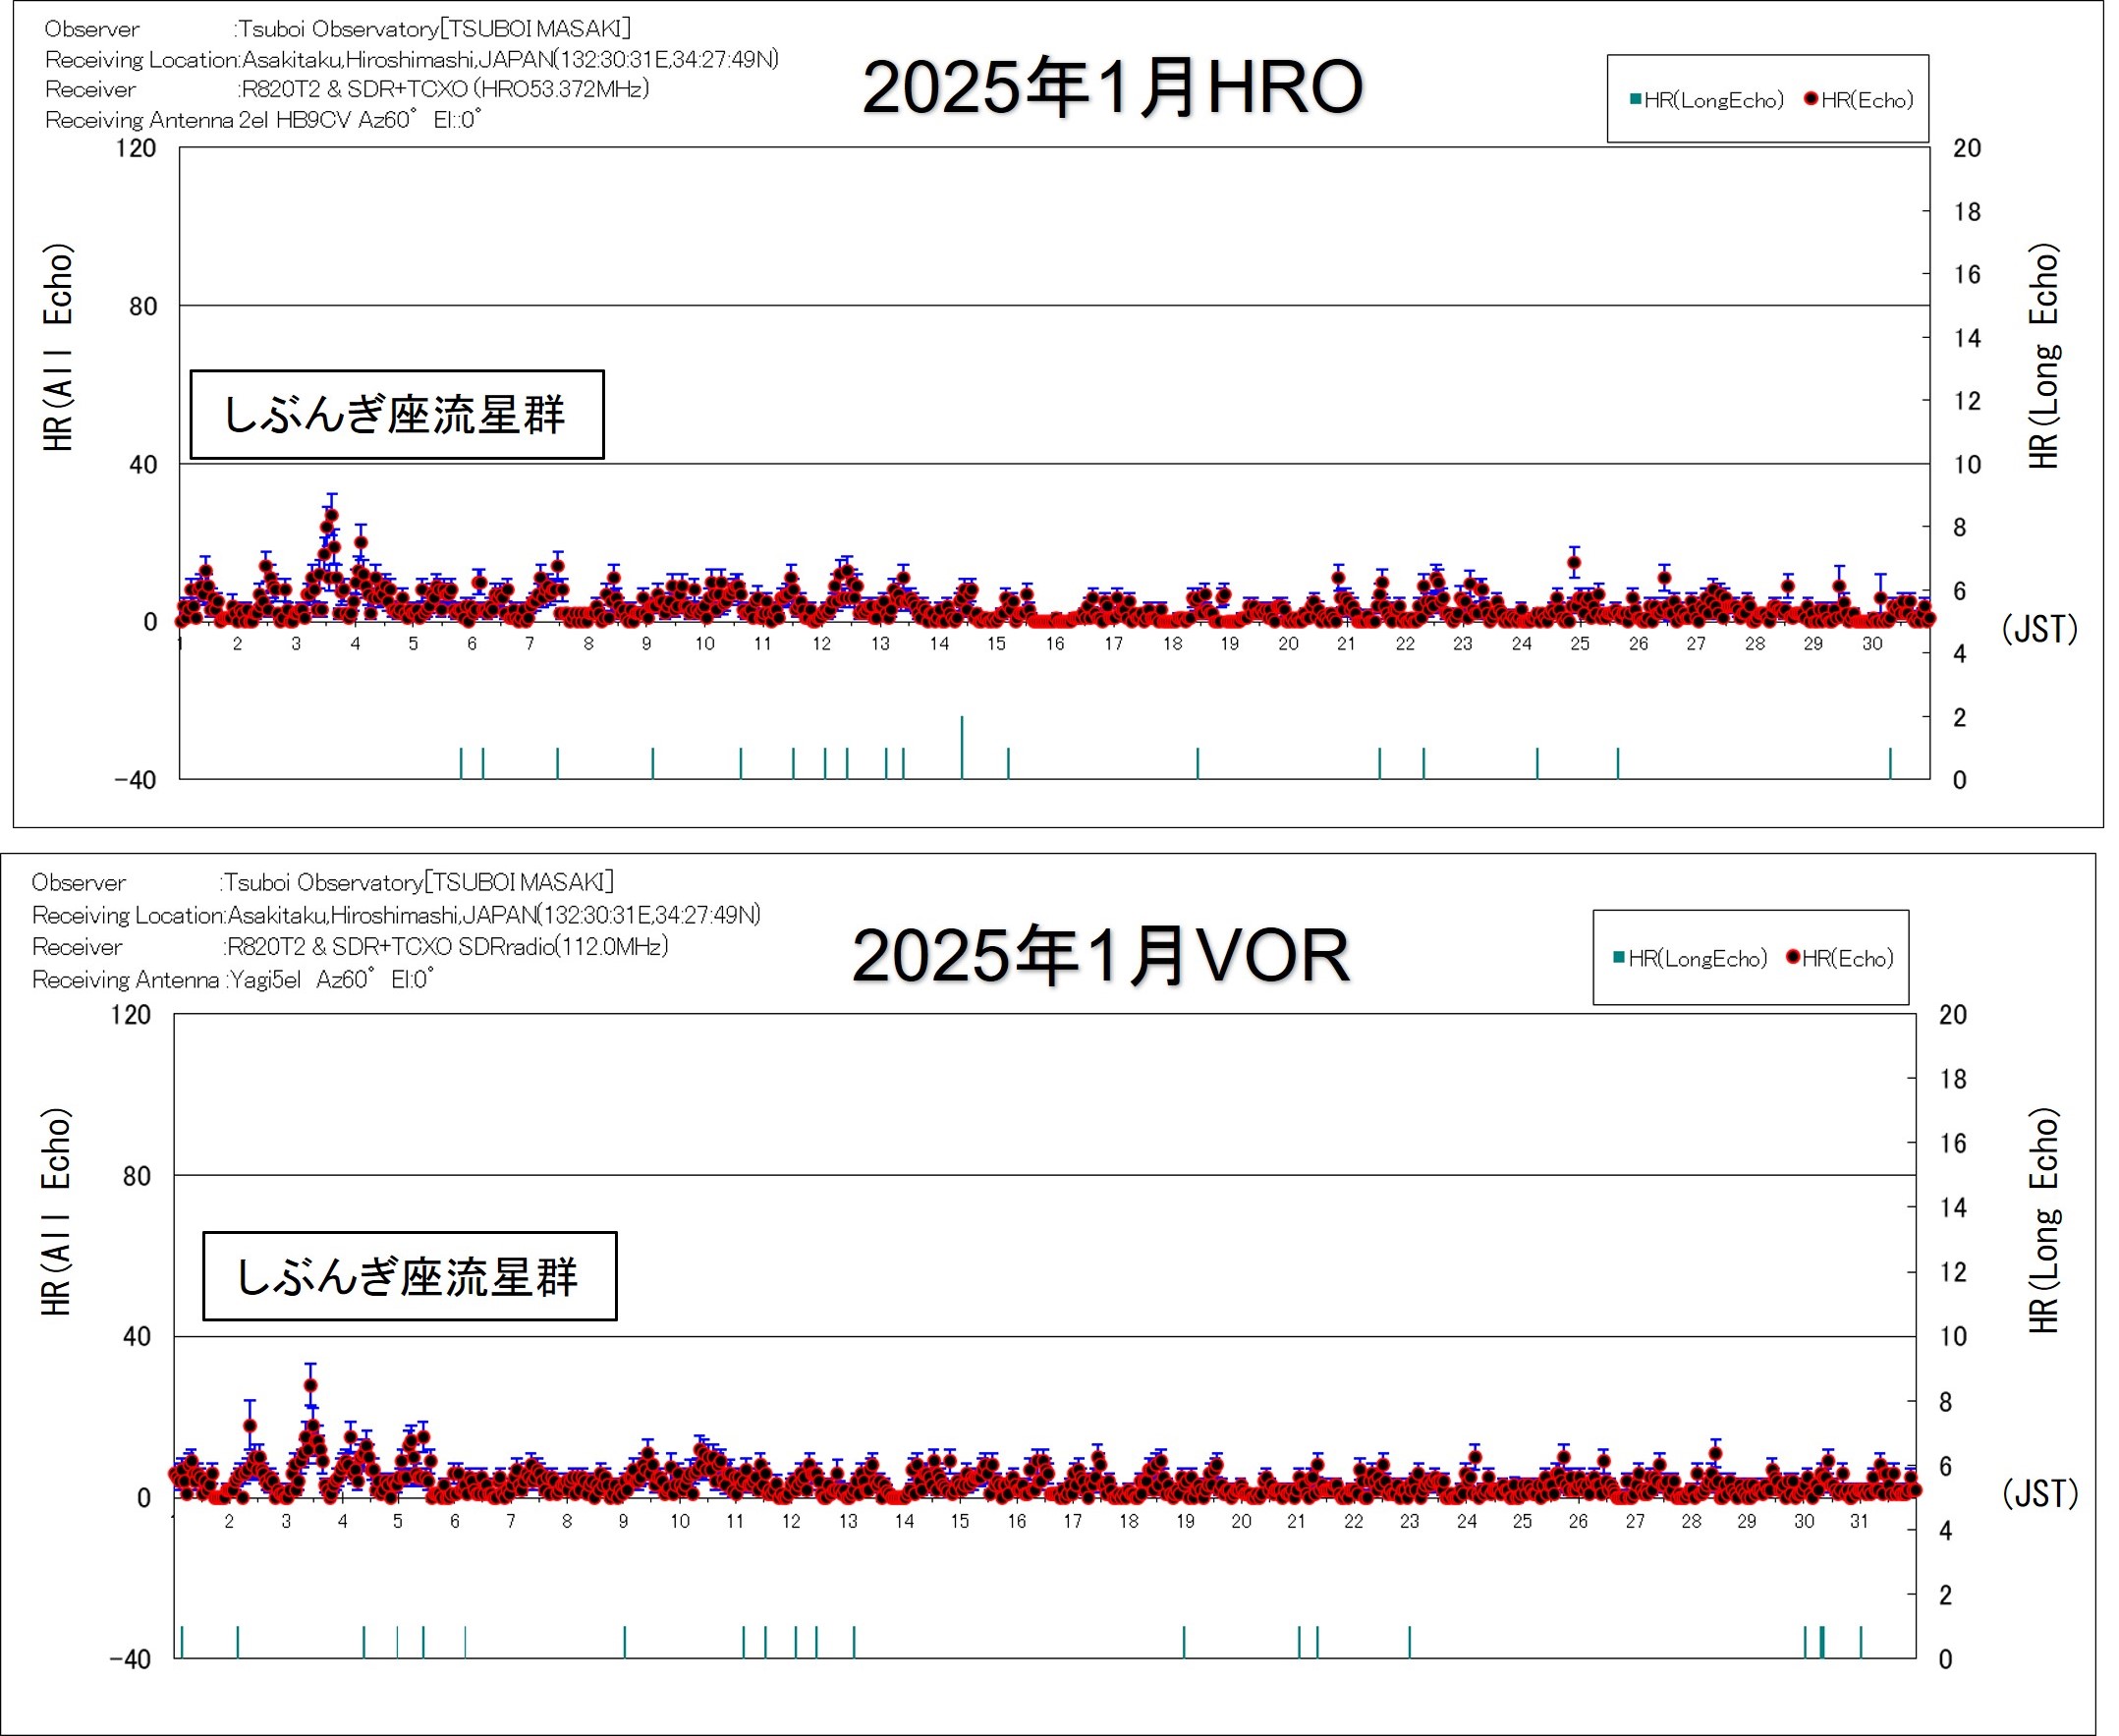2119x1736 pixels.
Task: Click Receiving Antenna 'Yagi5el' text
Action: (233, 979)
